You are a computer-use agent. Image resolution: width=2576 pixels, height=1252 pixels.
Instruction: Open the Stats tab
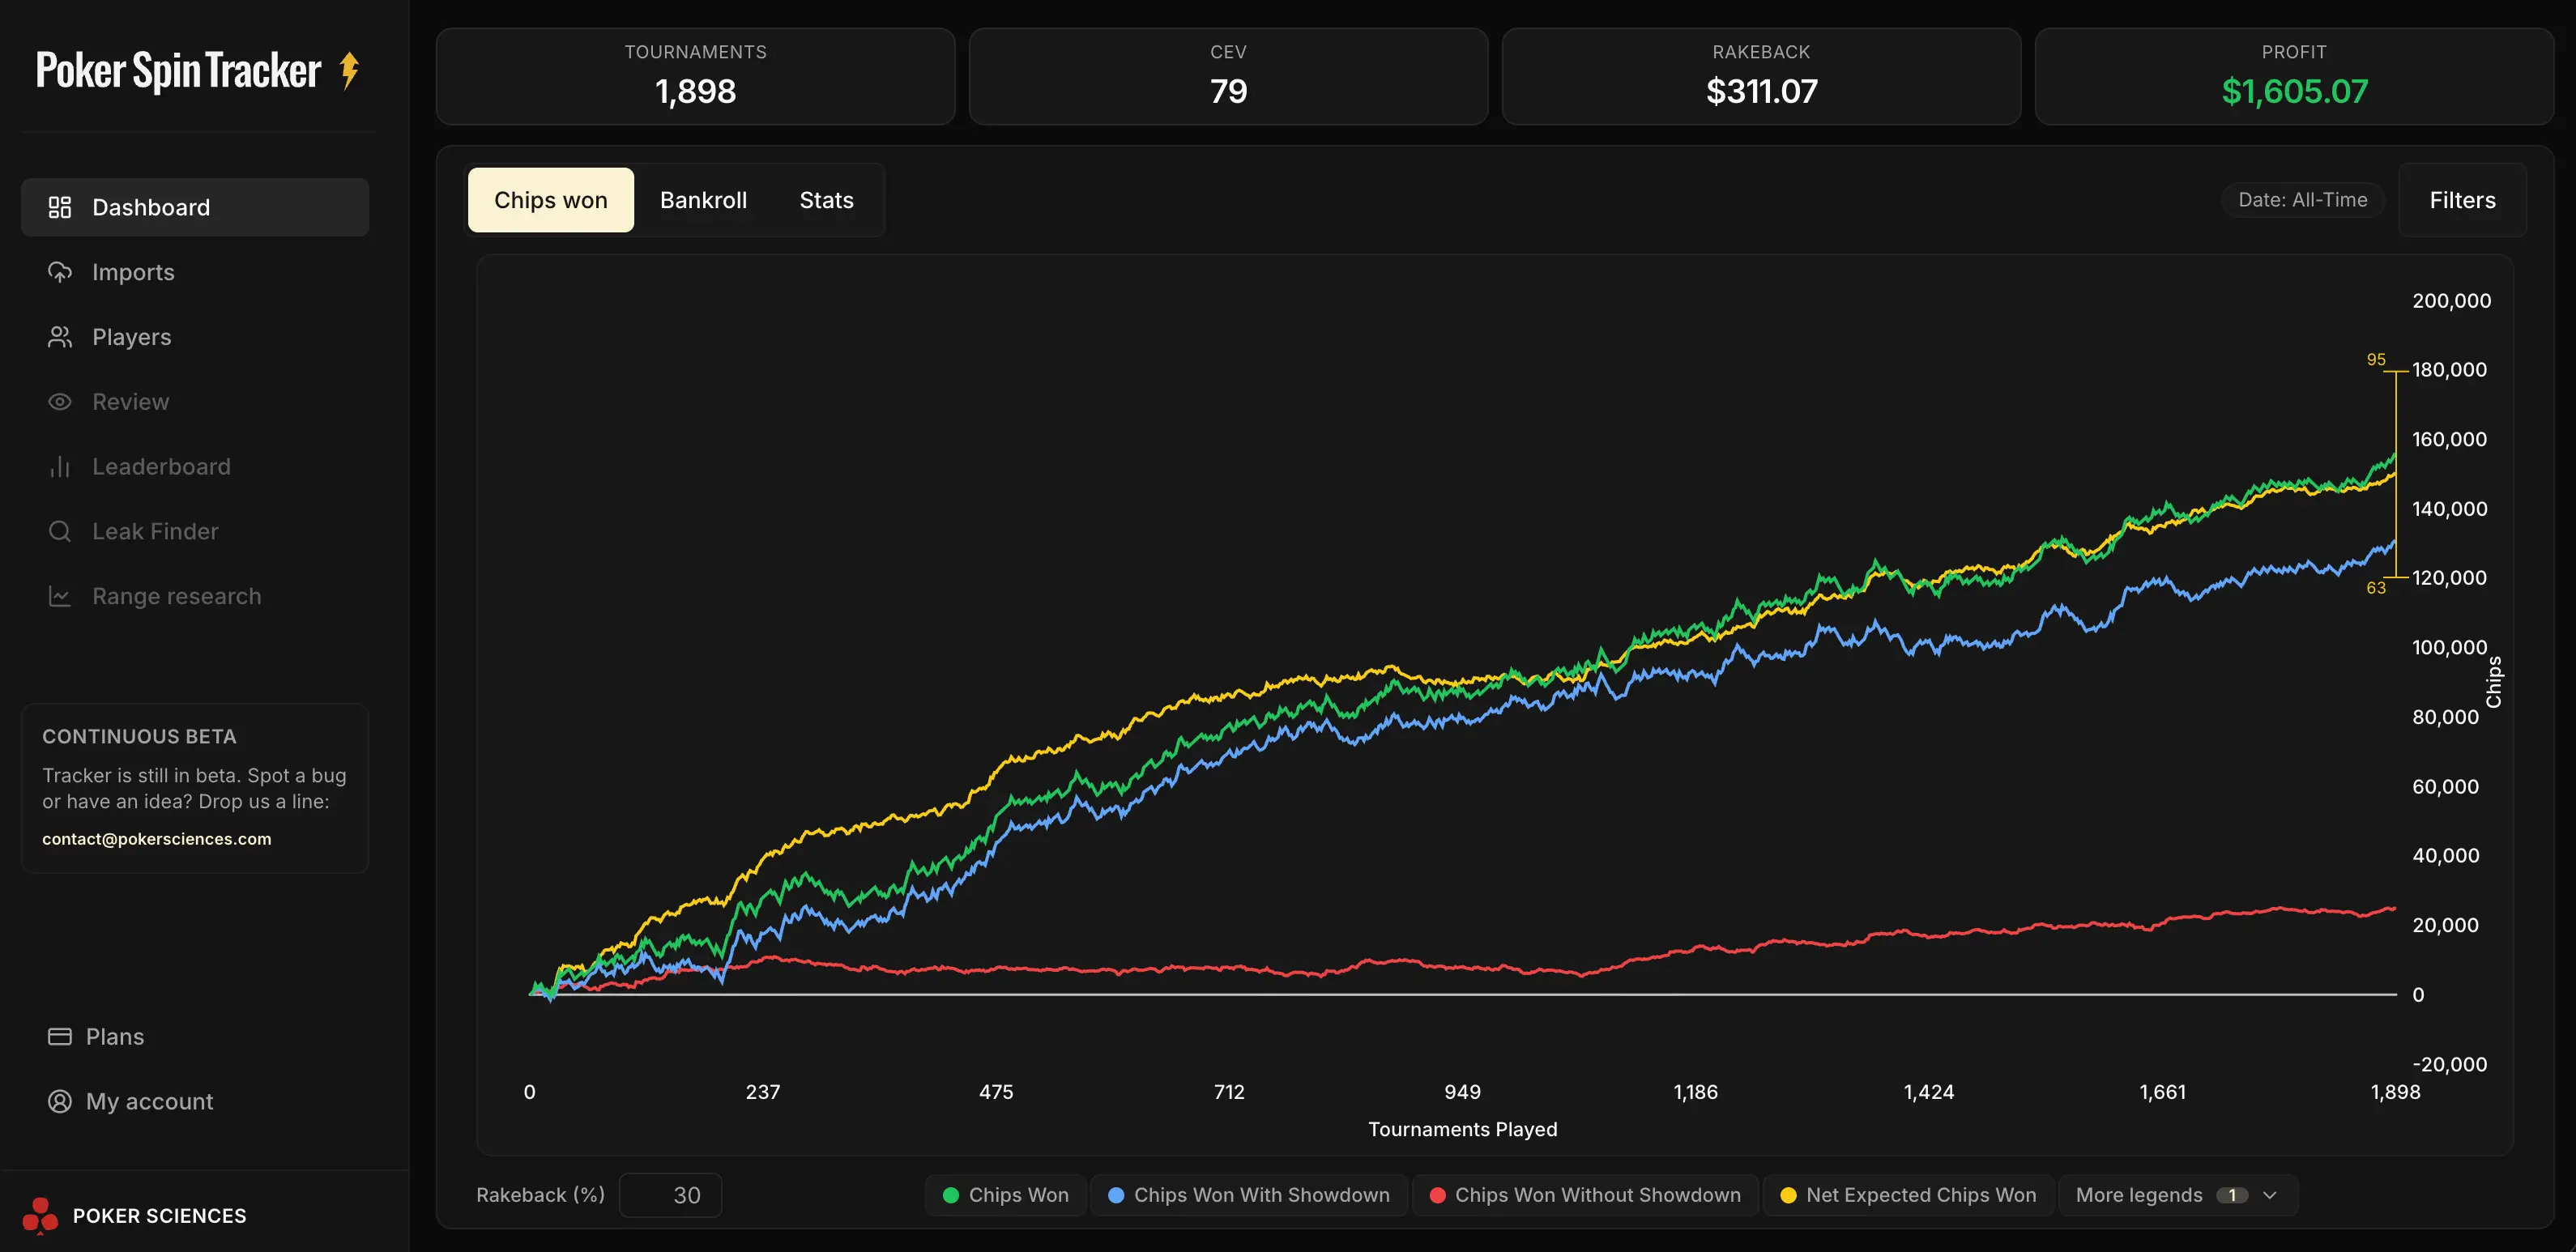click(826, 199)
